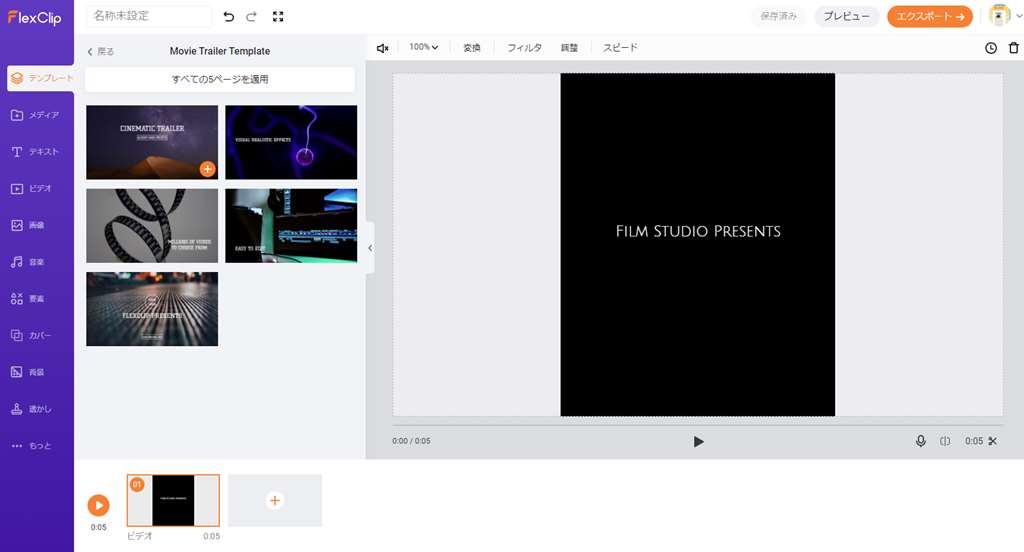
Task: Open the テキスト sidebar tab
Action: (x=36, y=152)
